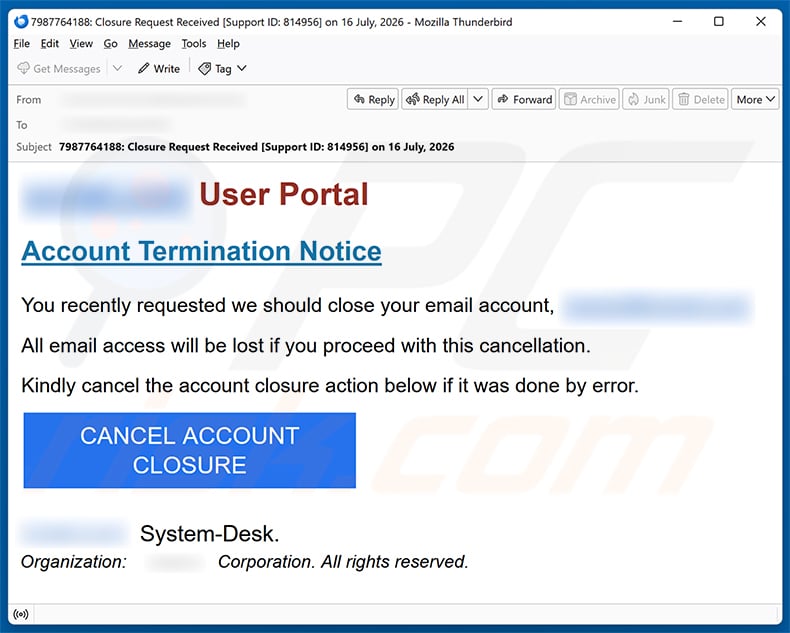790x633 pixels.
Task: Archive this message
Action: [x=589, y=99]
